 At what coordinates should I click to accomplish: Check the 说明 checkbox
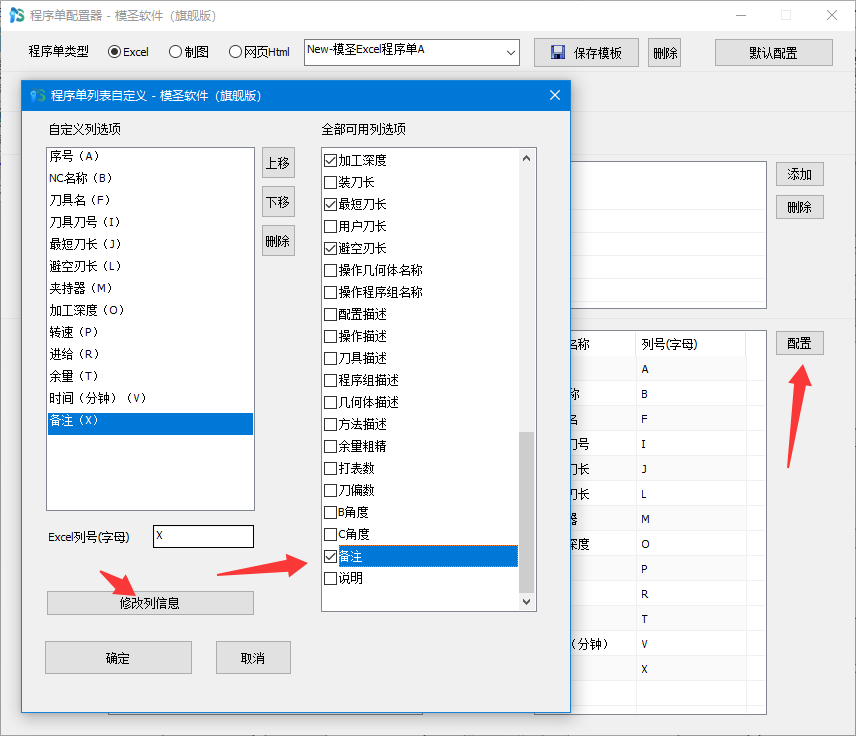(x=330, y=578)
